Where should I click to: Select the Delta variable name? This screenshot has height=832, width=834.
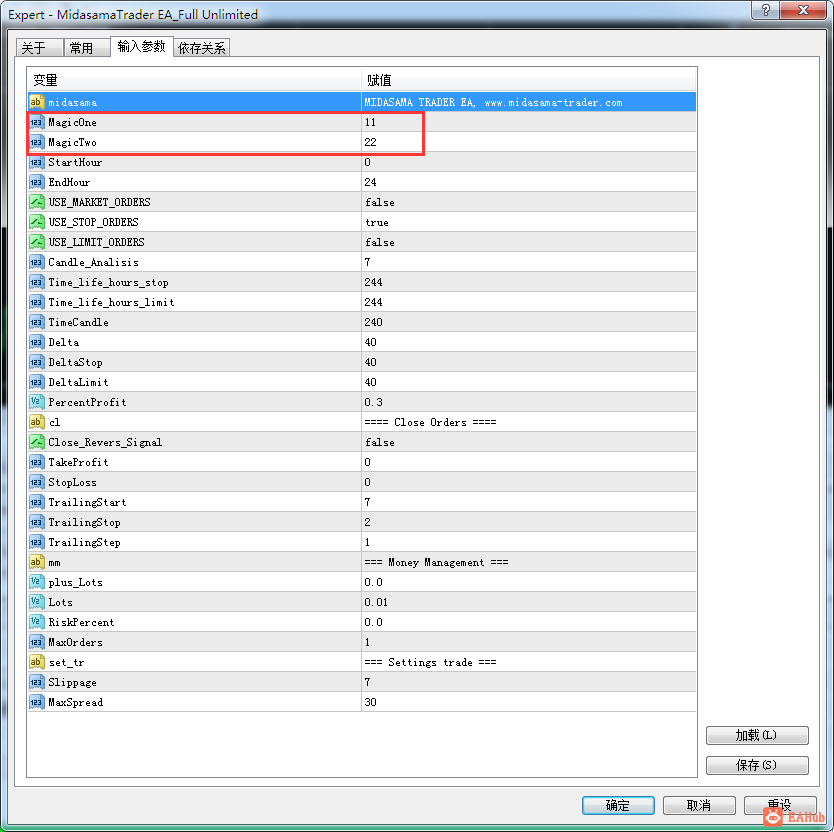63,343
